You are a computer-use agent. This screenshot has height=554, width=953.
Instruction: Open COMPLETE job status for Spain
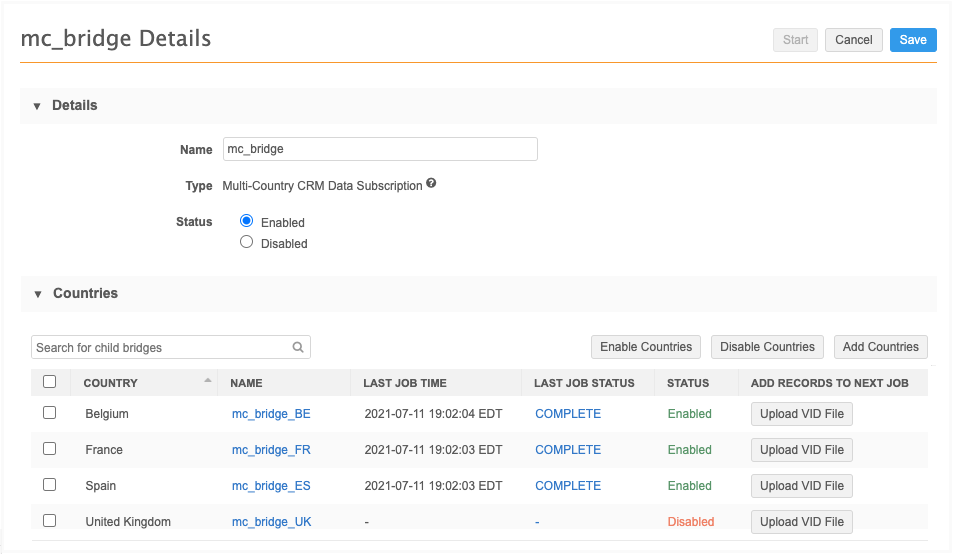point(568,486)
